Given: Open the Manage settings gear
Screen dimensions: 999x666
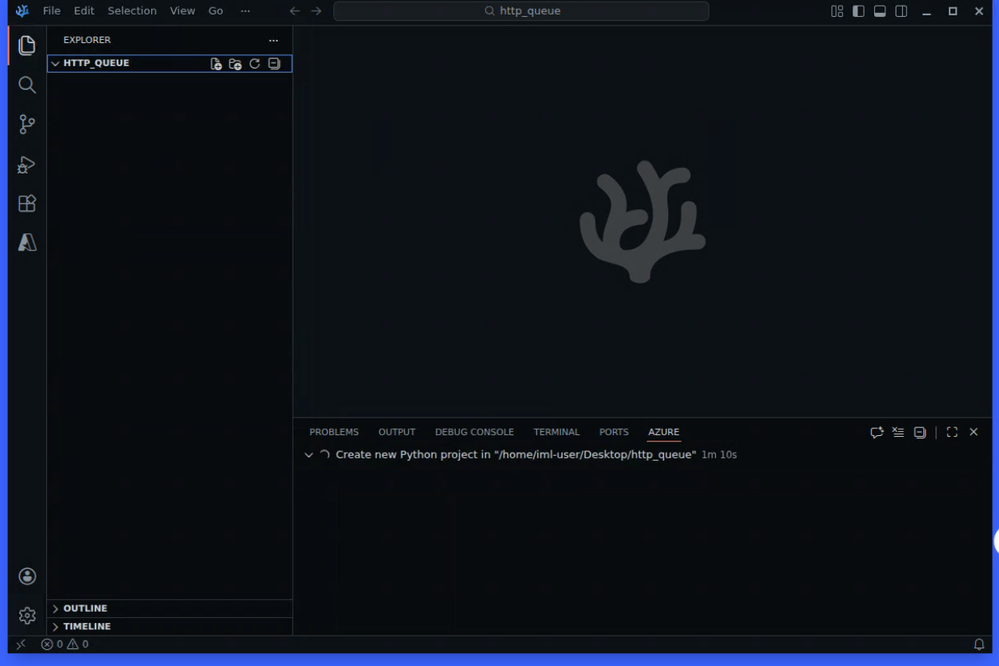Looking at the screenshot, I should 27,616.
